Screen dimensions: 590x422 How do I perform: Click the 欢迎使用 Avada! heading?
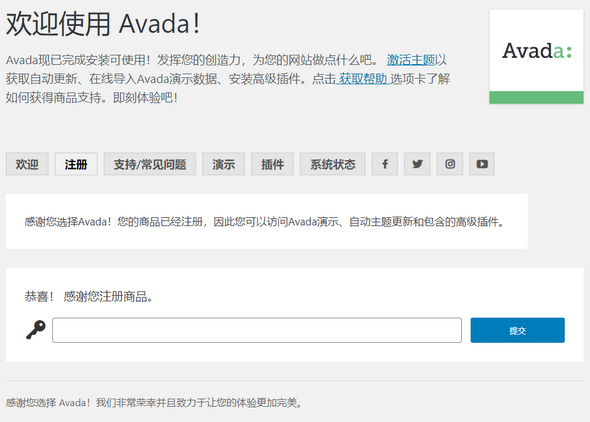(x=103, y=24)
